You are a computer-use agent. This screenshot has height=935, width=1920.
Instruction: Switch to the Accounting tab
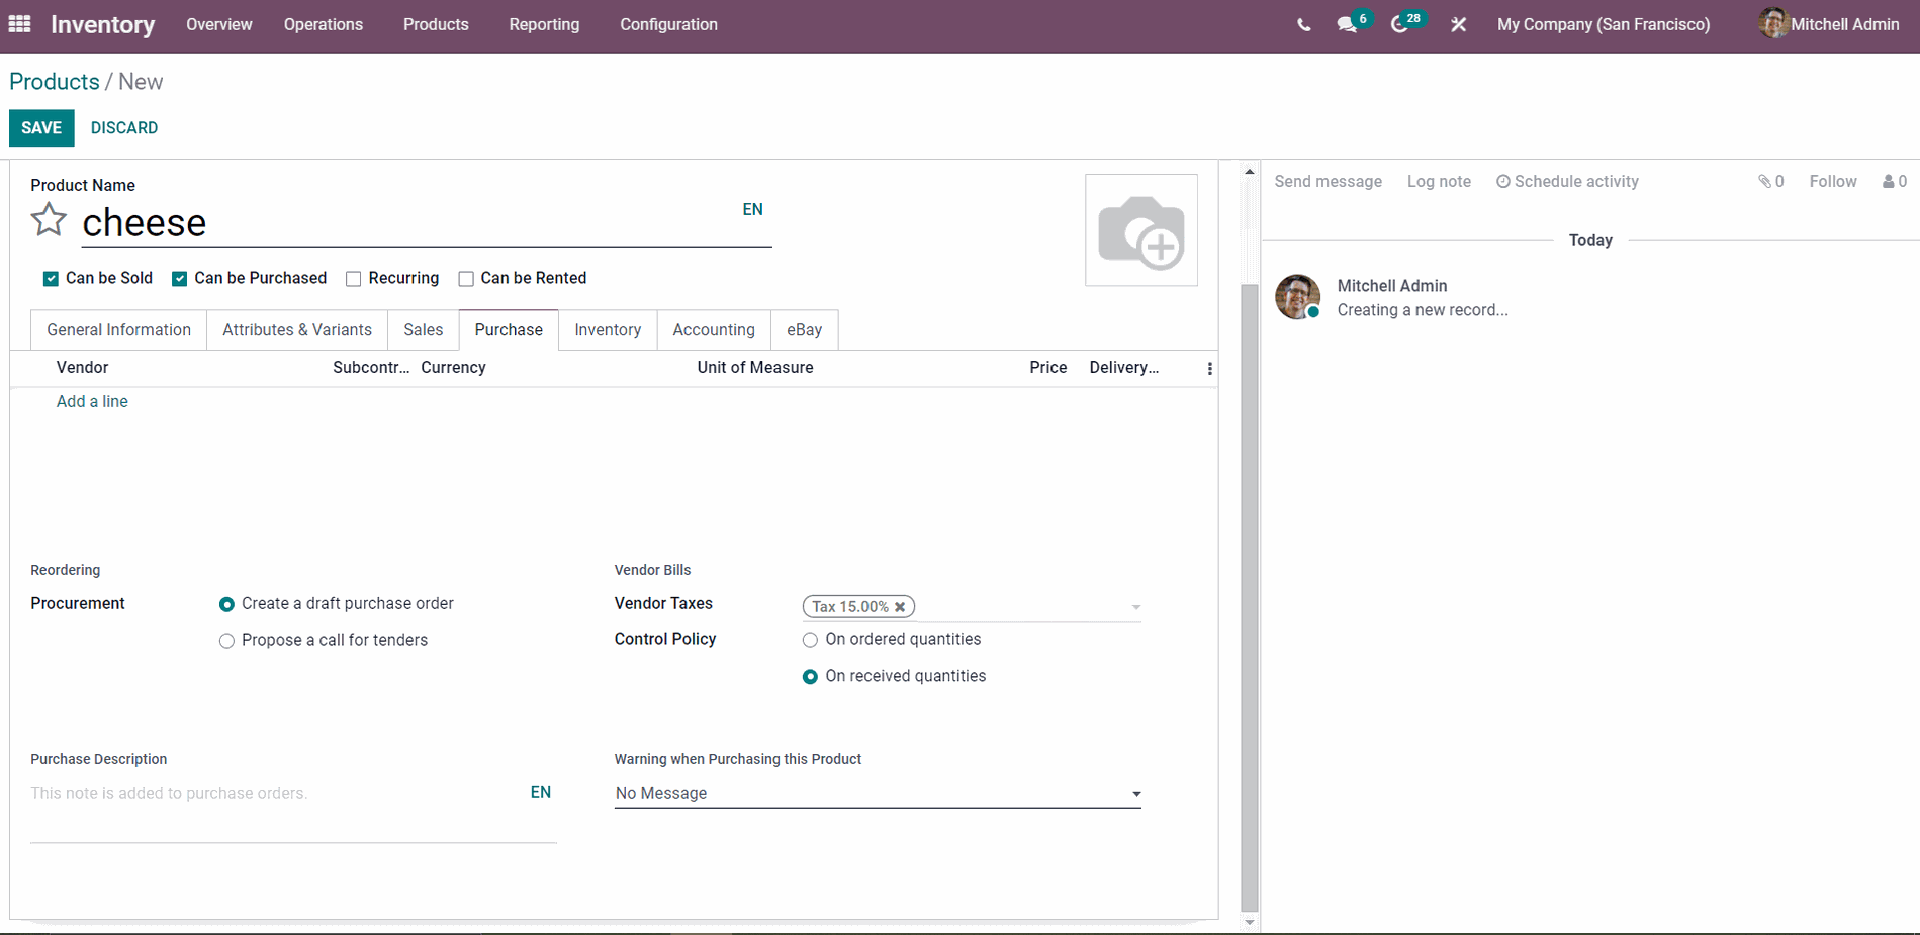click(x=714, y=330)
